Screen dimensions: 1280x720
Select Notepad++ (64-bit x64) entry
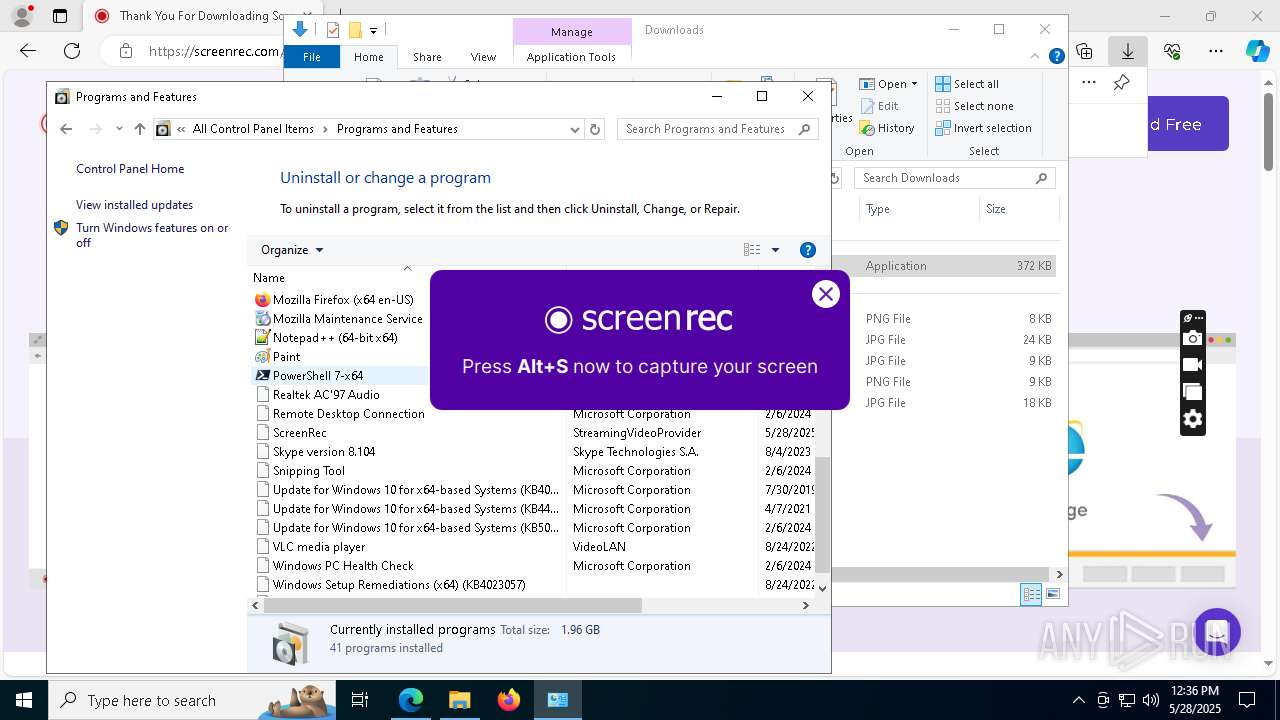click(x=335, y=338)
